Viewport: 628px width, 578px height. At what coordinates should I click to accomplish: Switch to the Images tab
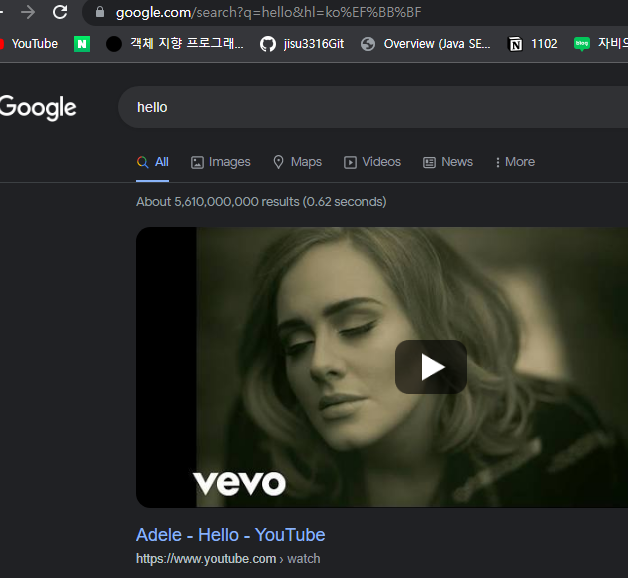(x=221, y=162)
